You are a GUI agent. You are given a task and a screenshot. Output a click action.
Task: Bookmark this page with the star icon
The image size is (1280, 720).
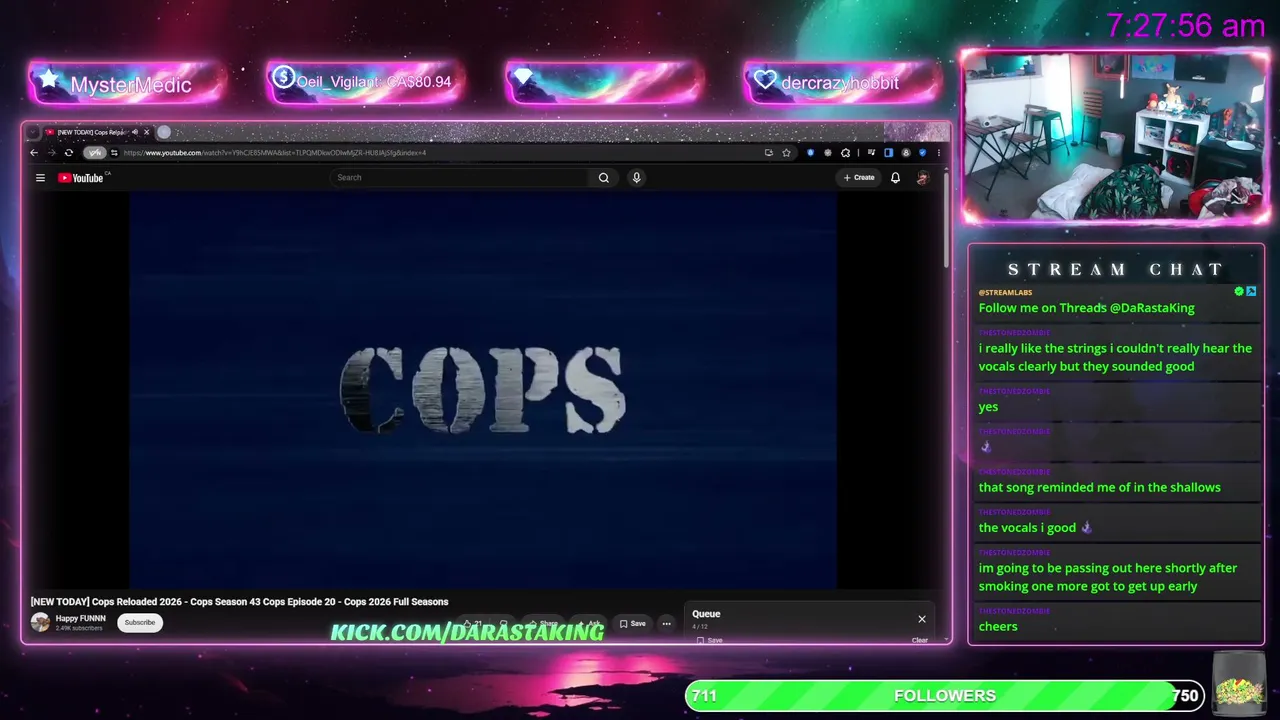786,153
